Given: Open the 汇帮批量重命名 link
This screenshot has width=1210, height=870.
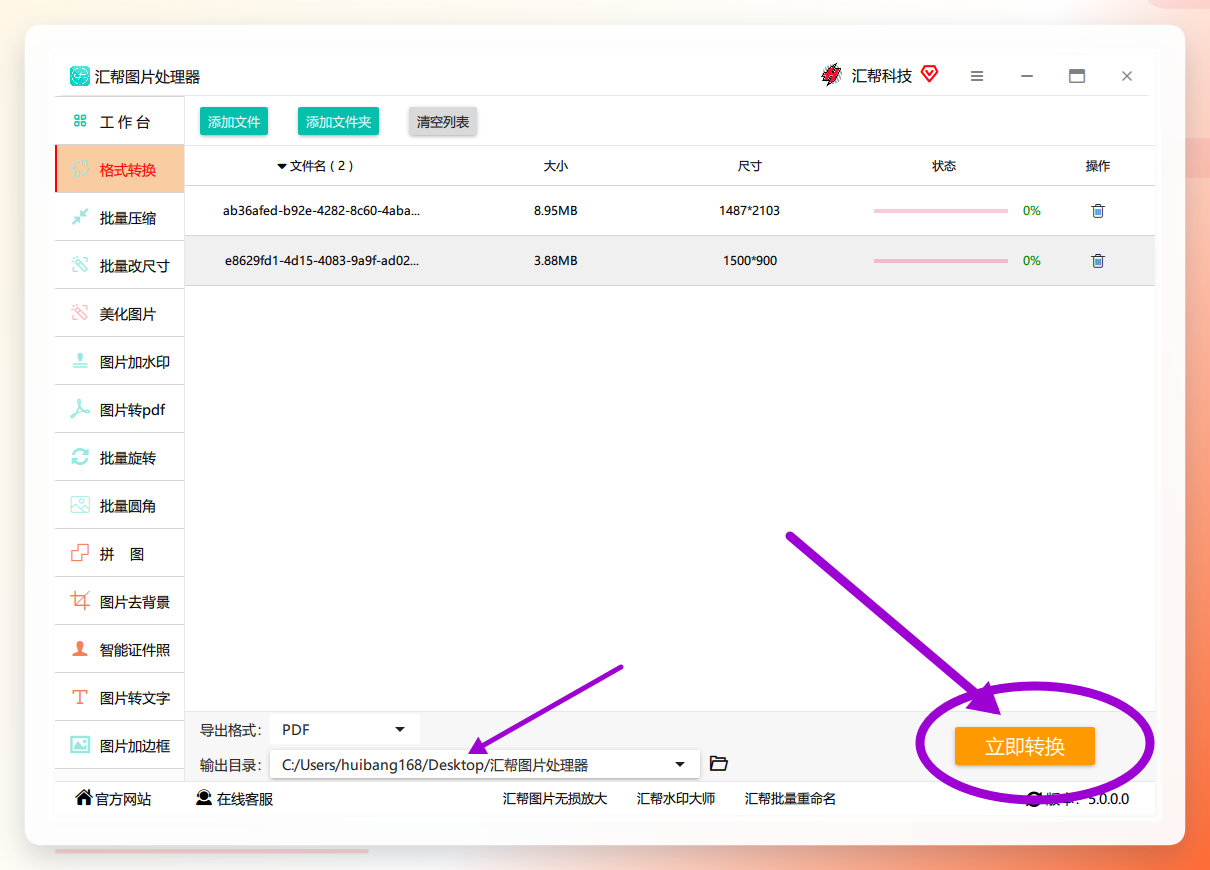Looking at the screenshot, I should (790, 799).
